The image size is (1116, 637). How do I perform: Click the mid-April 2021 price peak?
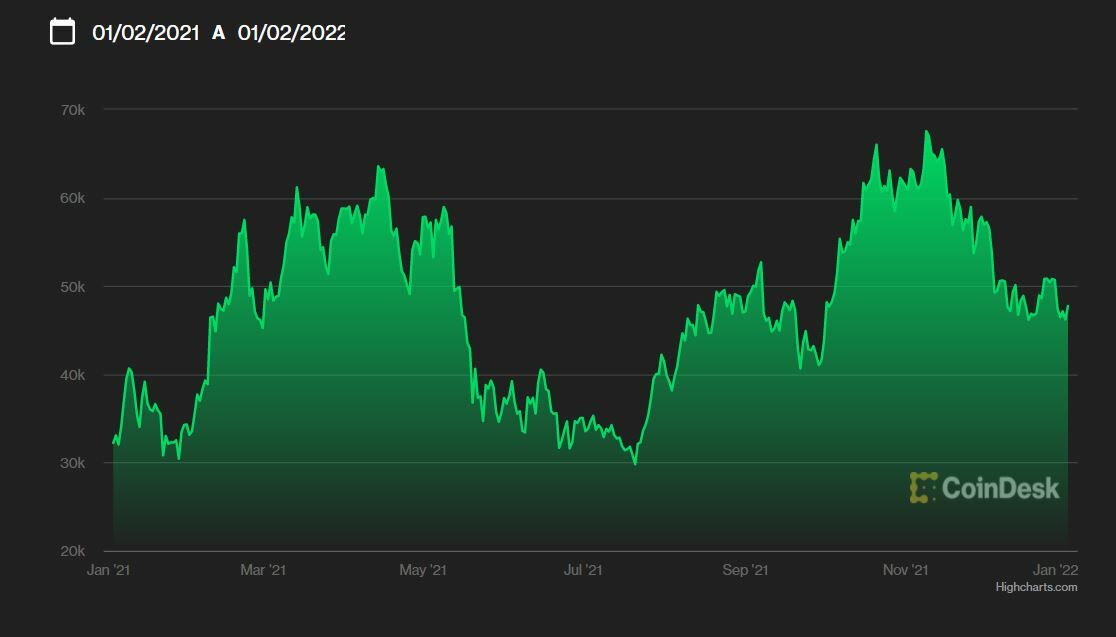tap(379, 167)
